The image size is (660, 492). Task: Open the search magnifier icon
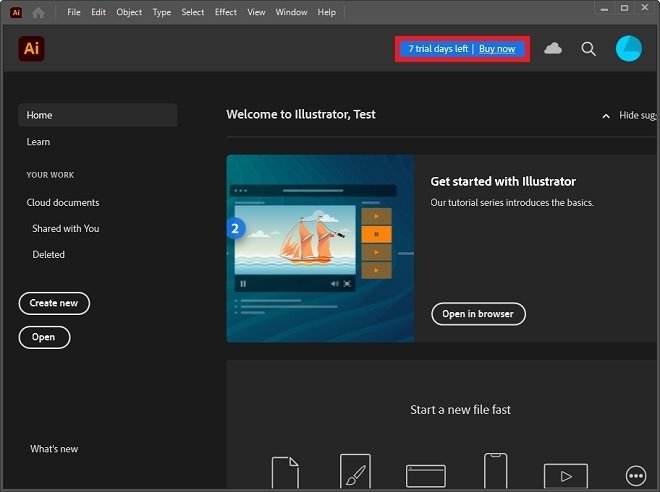pos(588,49)
